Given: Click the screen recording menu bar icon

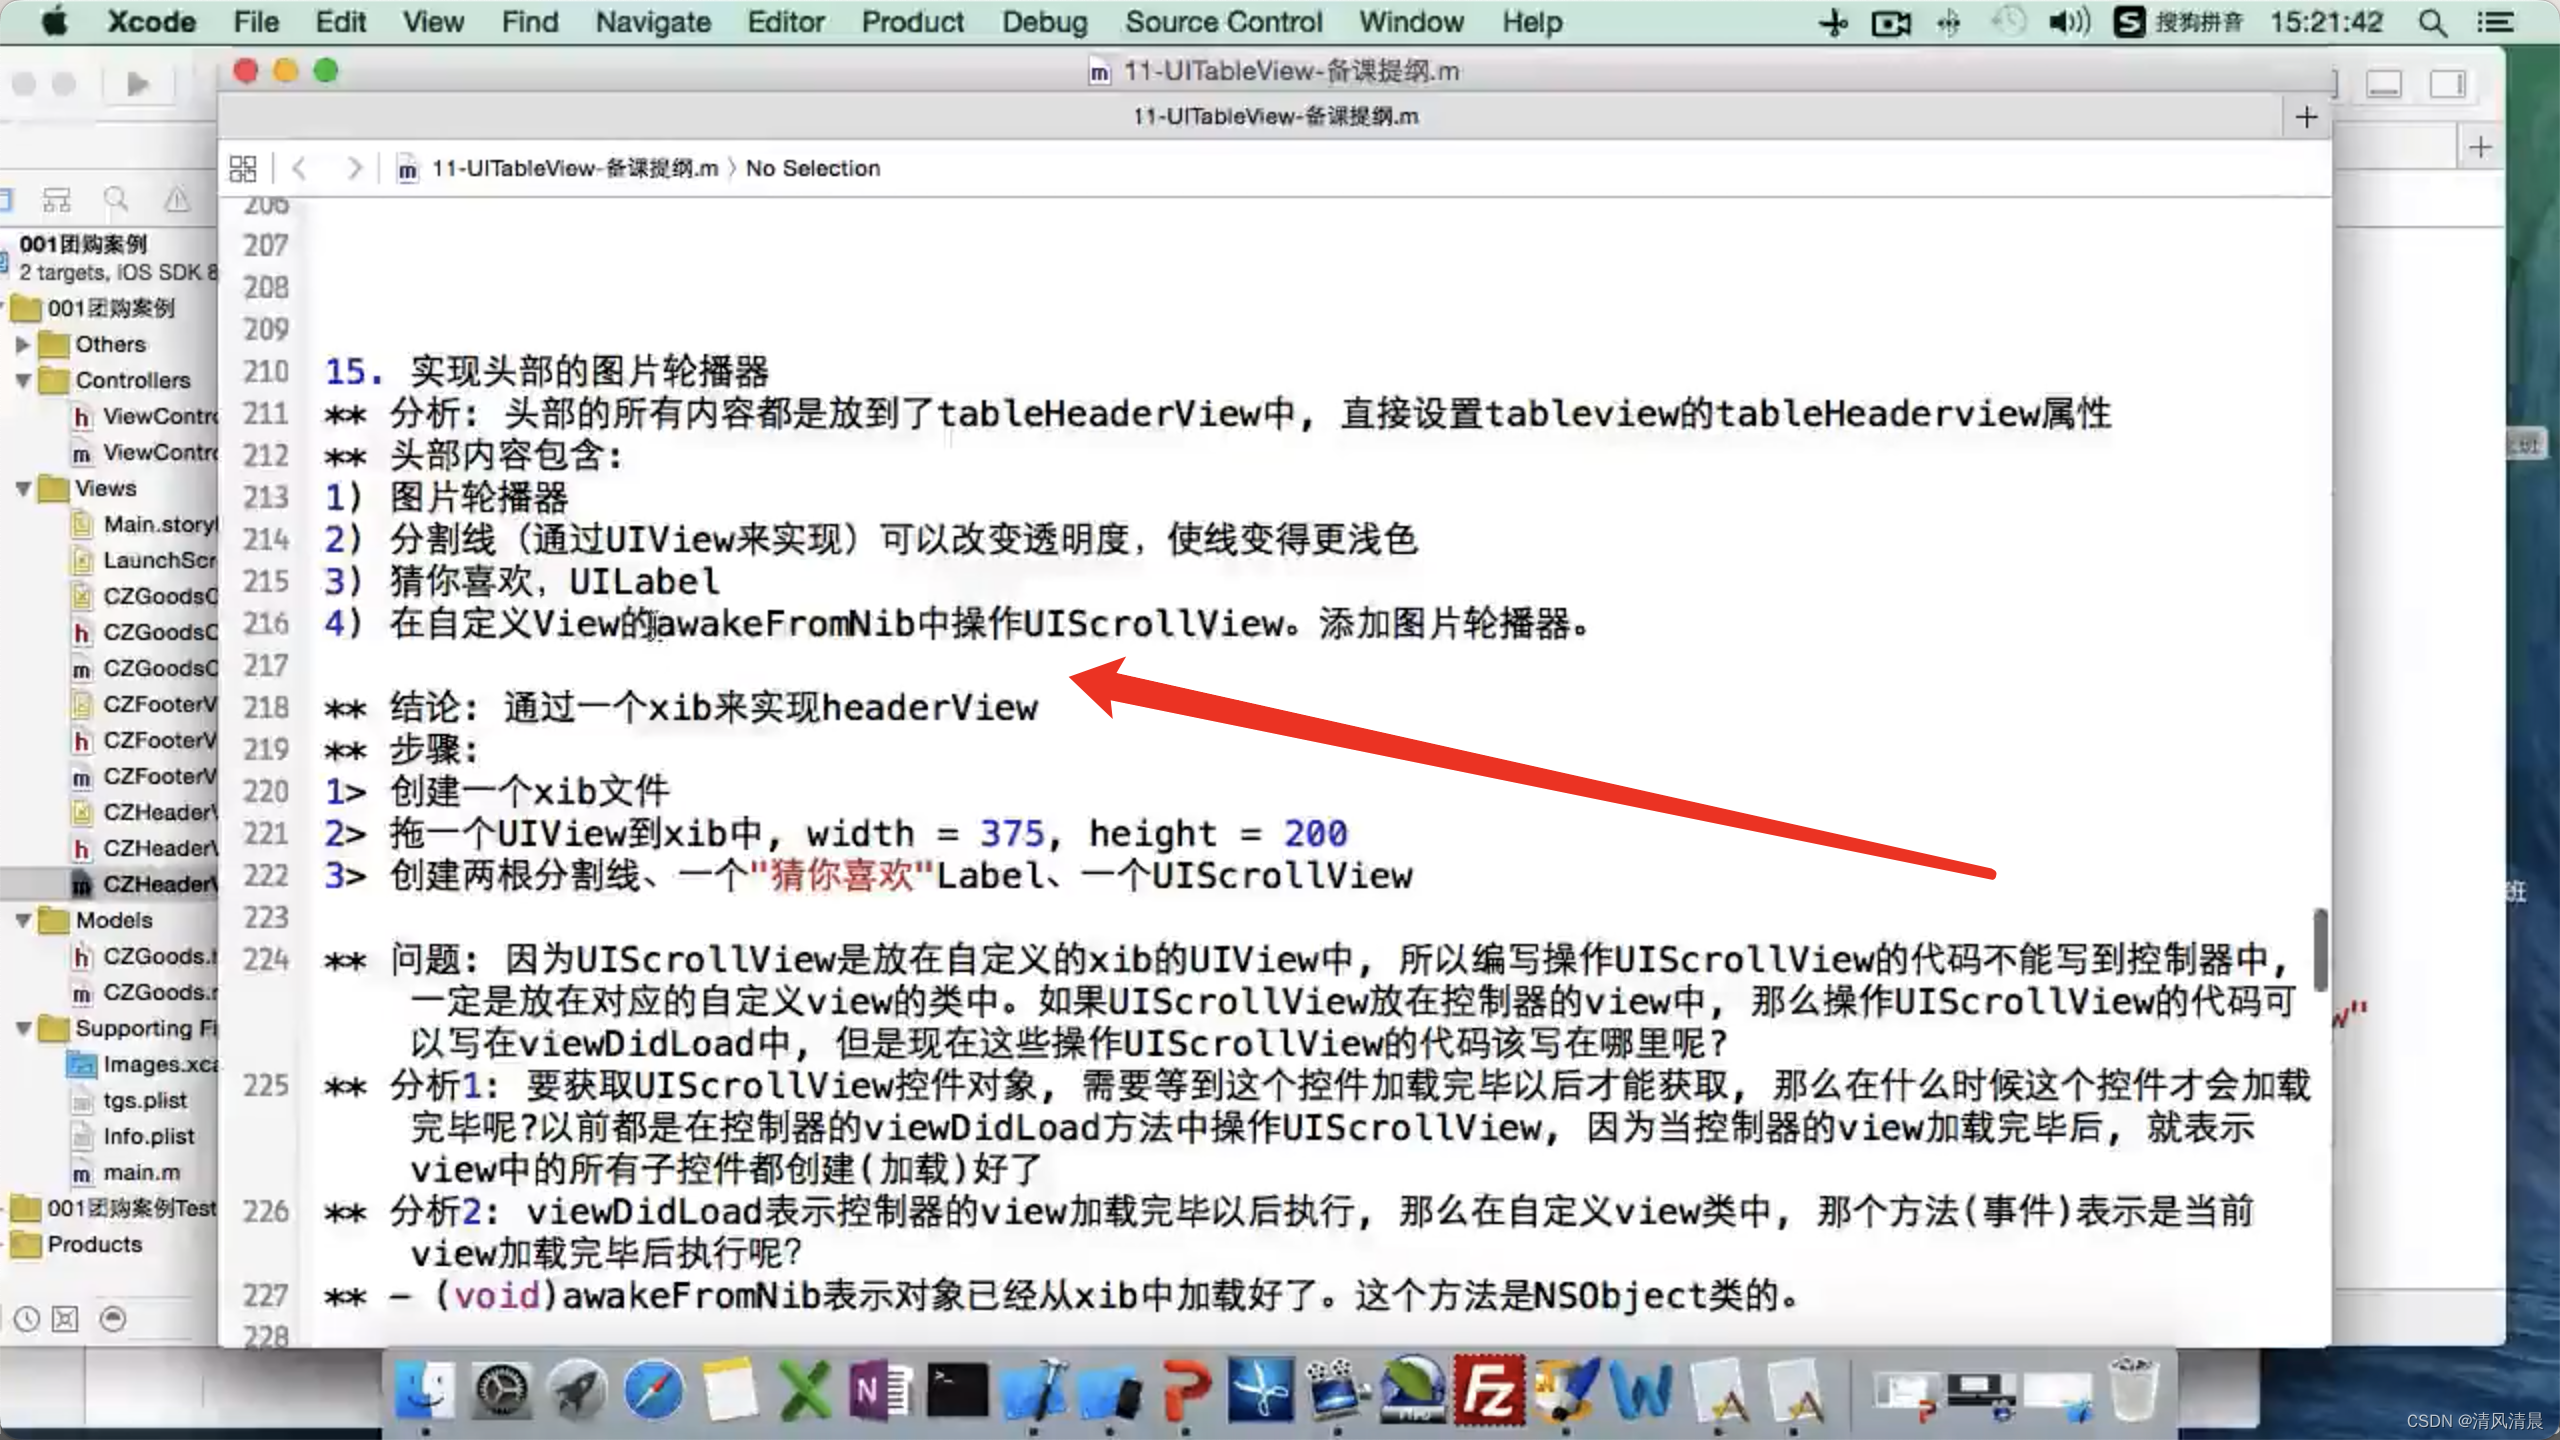Looking at the screenshot, I should click(1891, 22).
